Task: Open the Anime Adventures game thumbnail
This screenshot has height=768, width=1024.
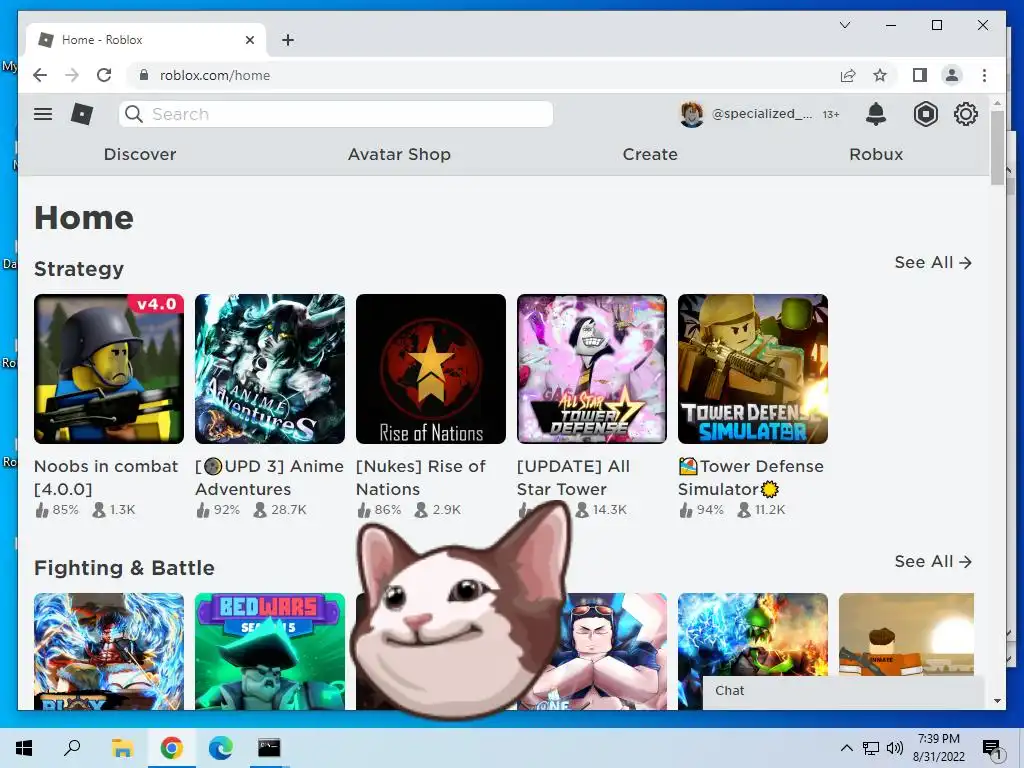Action: tap(270, 369)
